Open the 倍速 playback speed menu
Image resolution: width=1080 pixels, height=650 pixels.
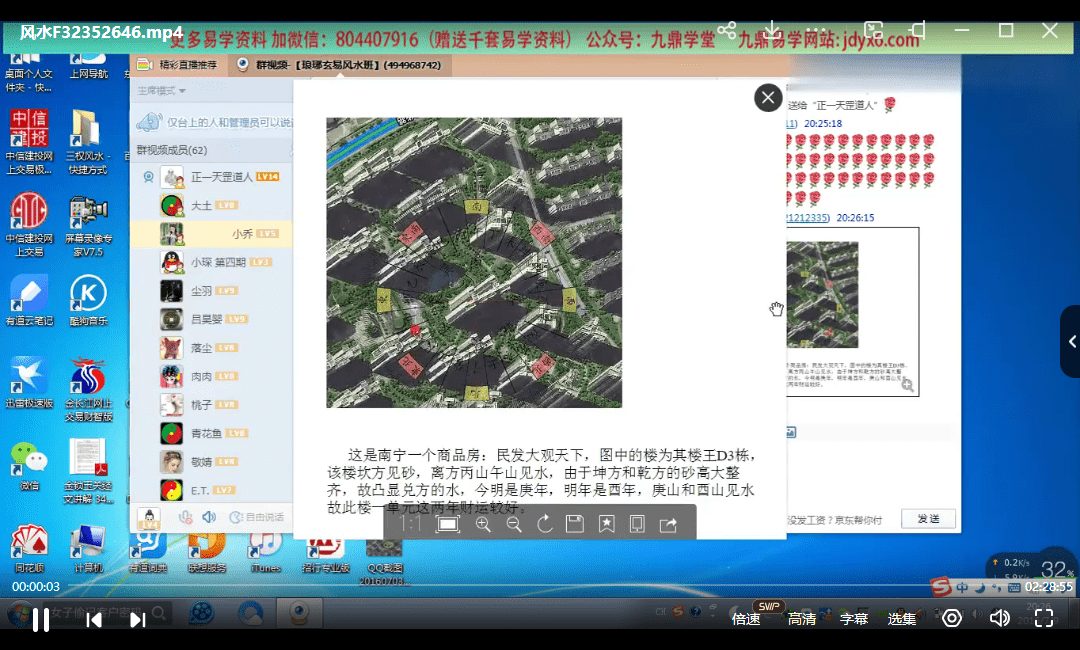tap(746, 619)
